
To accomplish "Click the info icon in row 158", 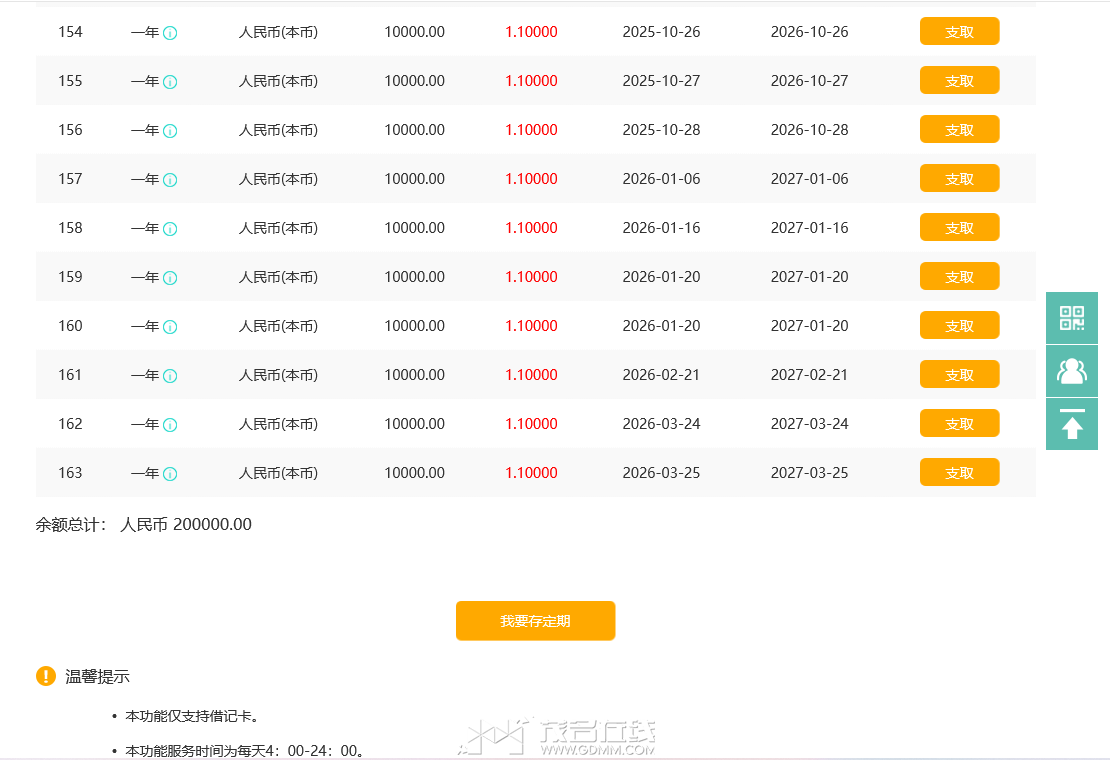I will (170, 229).
